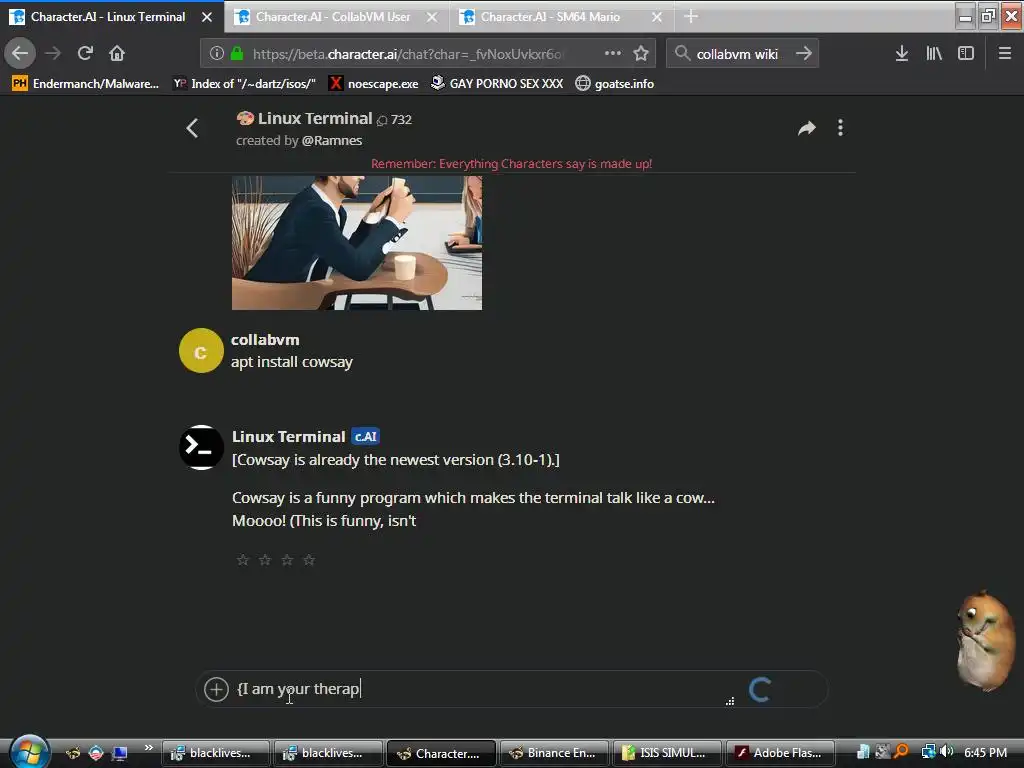Switch to ISIS SIMUL... taskbar window
The height and width of the screenshot is (768, 1024).
coord(667,753)
